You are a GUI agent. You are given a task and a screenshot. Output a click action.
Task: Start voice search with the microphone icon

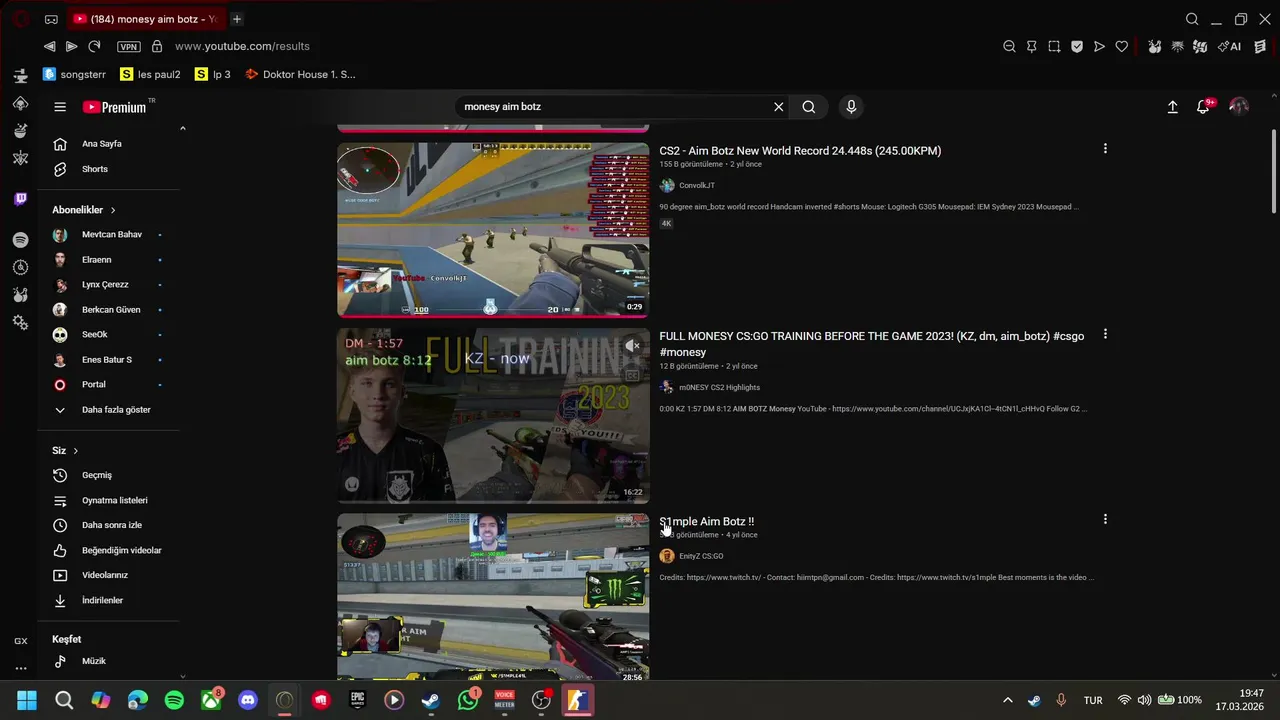point(851,107)
